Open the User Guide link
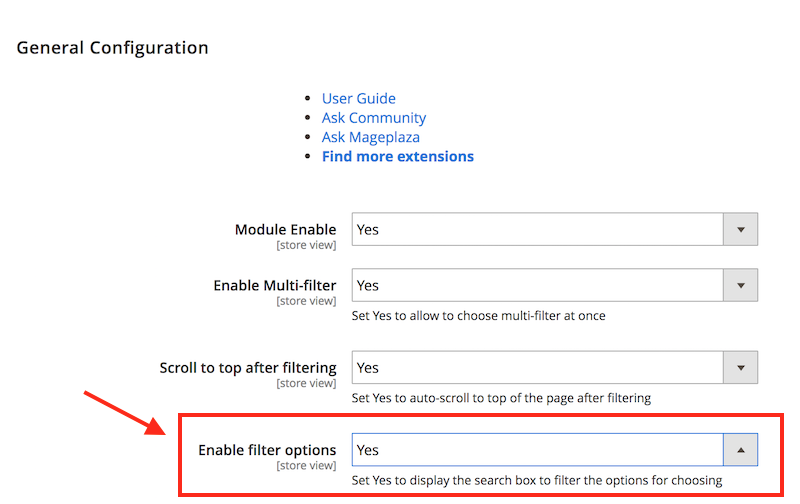 pos(359,98)
